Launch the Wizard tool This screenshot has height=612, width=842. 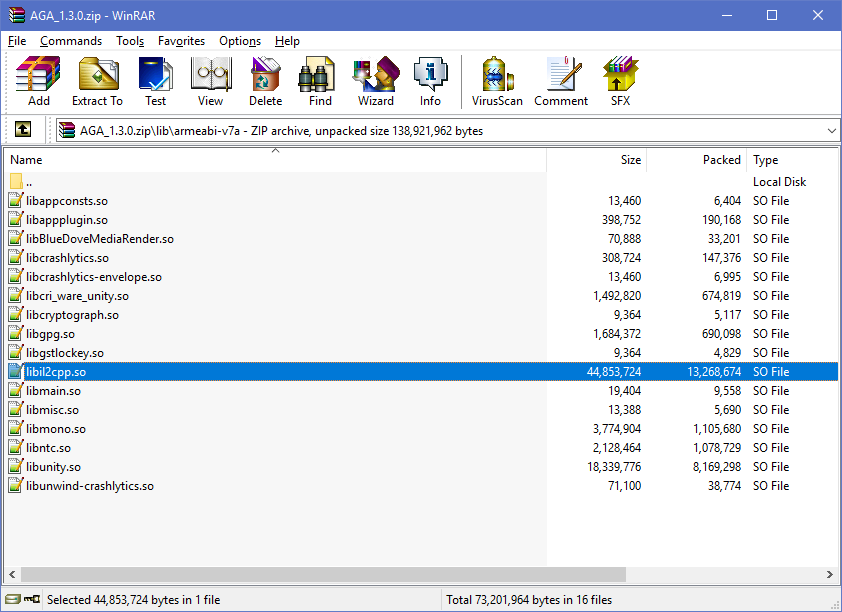point(376,81)
